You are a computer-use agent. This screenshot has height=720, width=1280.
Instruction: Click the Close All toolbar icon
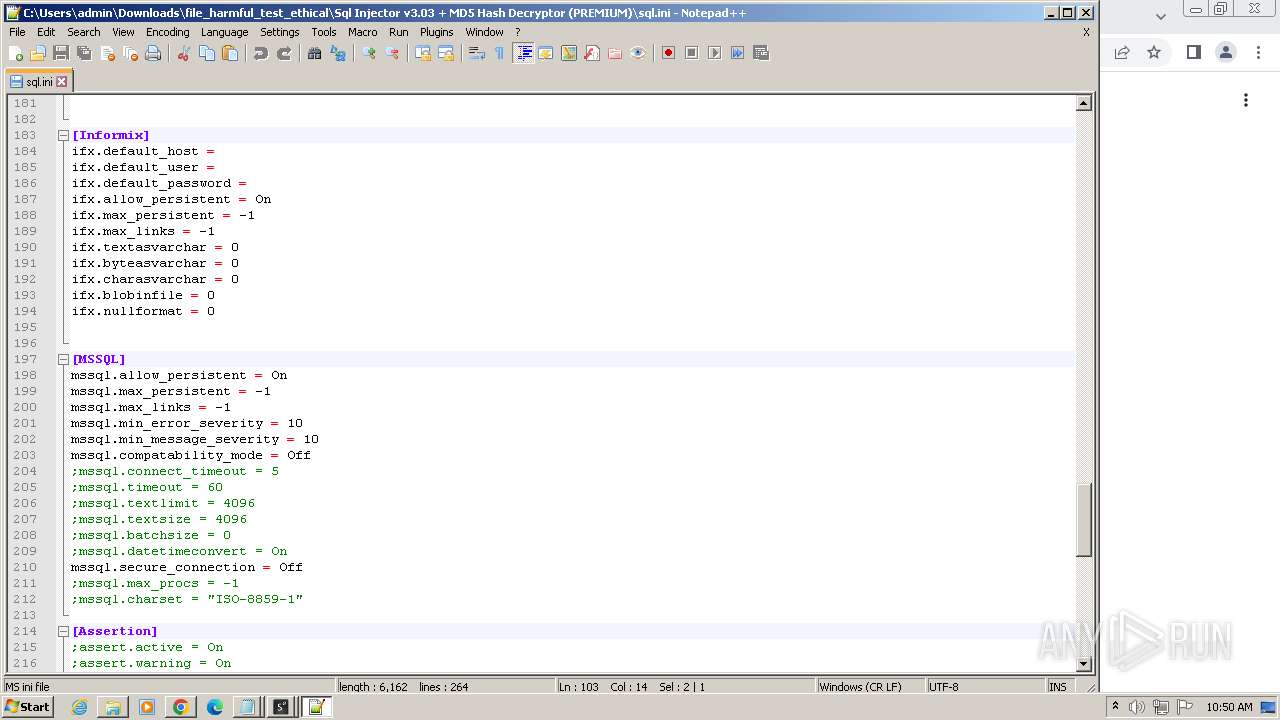(x=130, y=53)
